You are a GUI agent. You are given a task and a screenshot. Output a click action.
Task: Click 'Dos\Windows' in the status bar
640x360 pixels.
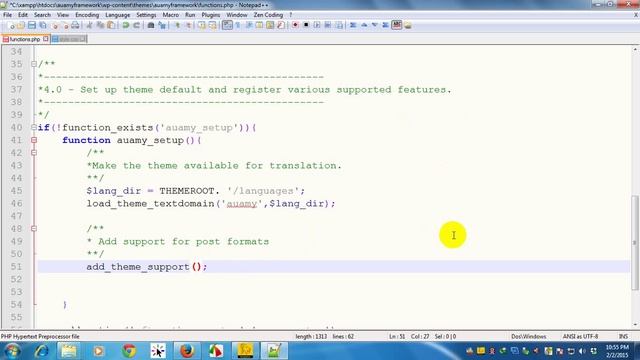[x=529, y=336]
